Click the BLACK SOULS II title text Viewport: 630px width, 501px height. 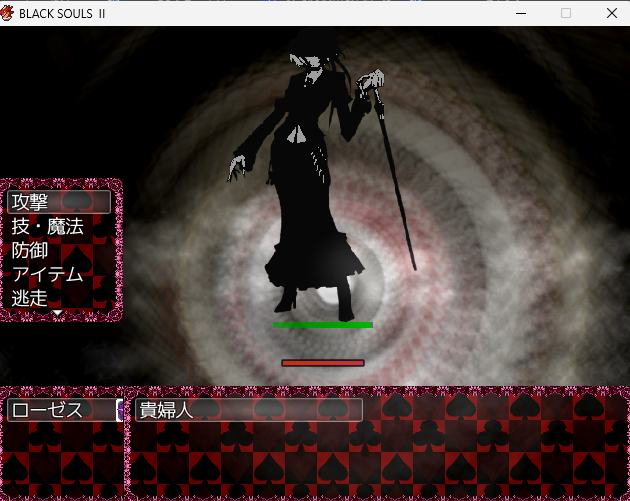(62, 14)
